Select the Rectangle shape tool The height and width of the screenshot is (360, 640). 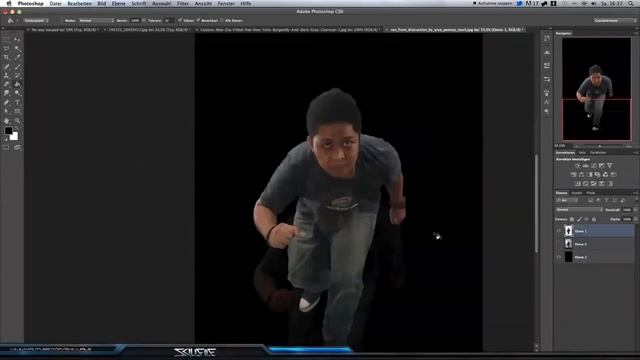tap(17, 111)
